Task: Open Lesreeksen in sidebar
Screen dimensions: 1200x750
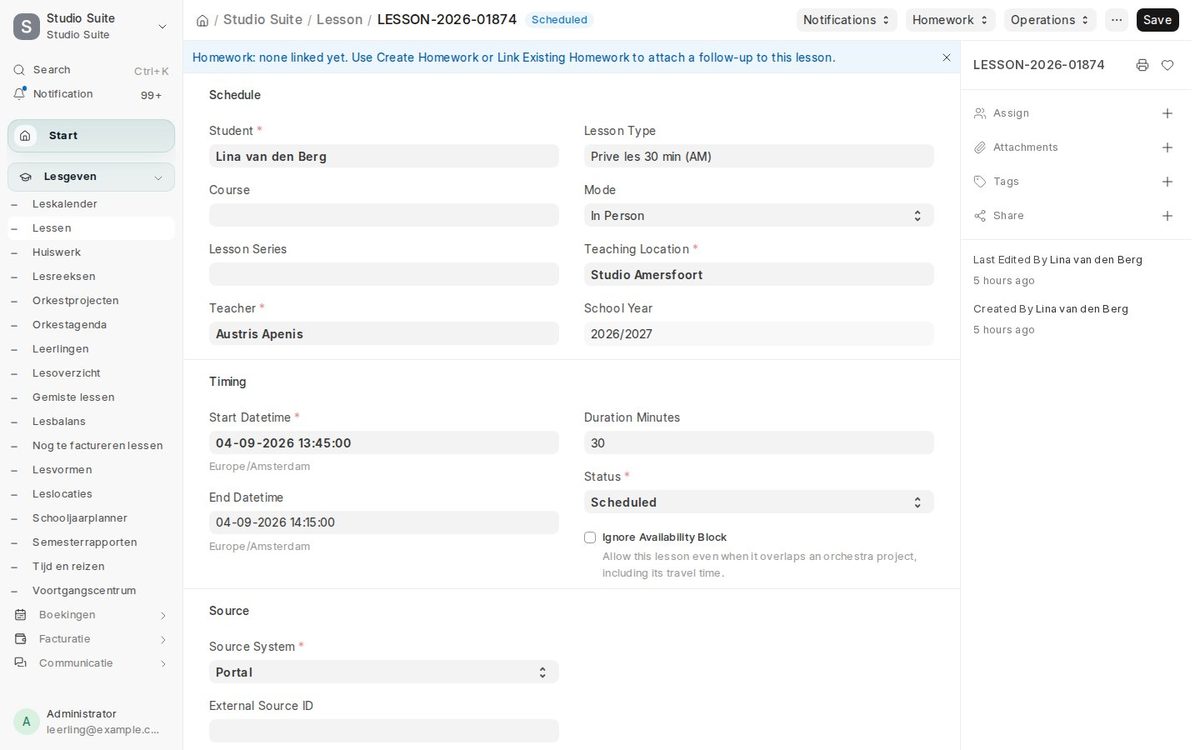Action: tap(64, 277)
